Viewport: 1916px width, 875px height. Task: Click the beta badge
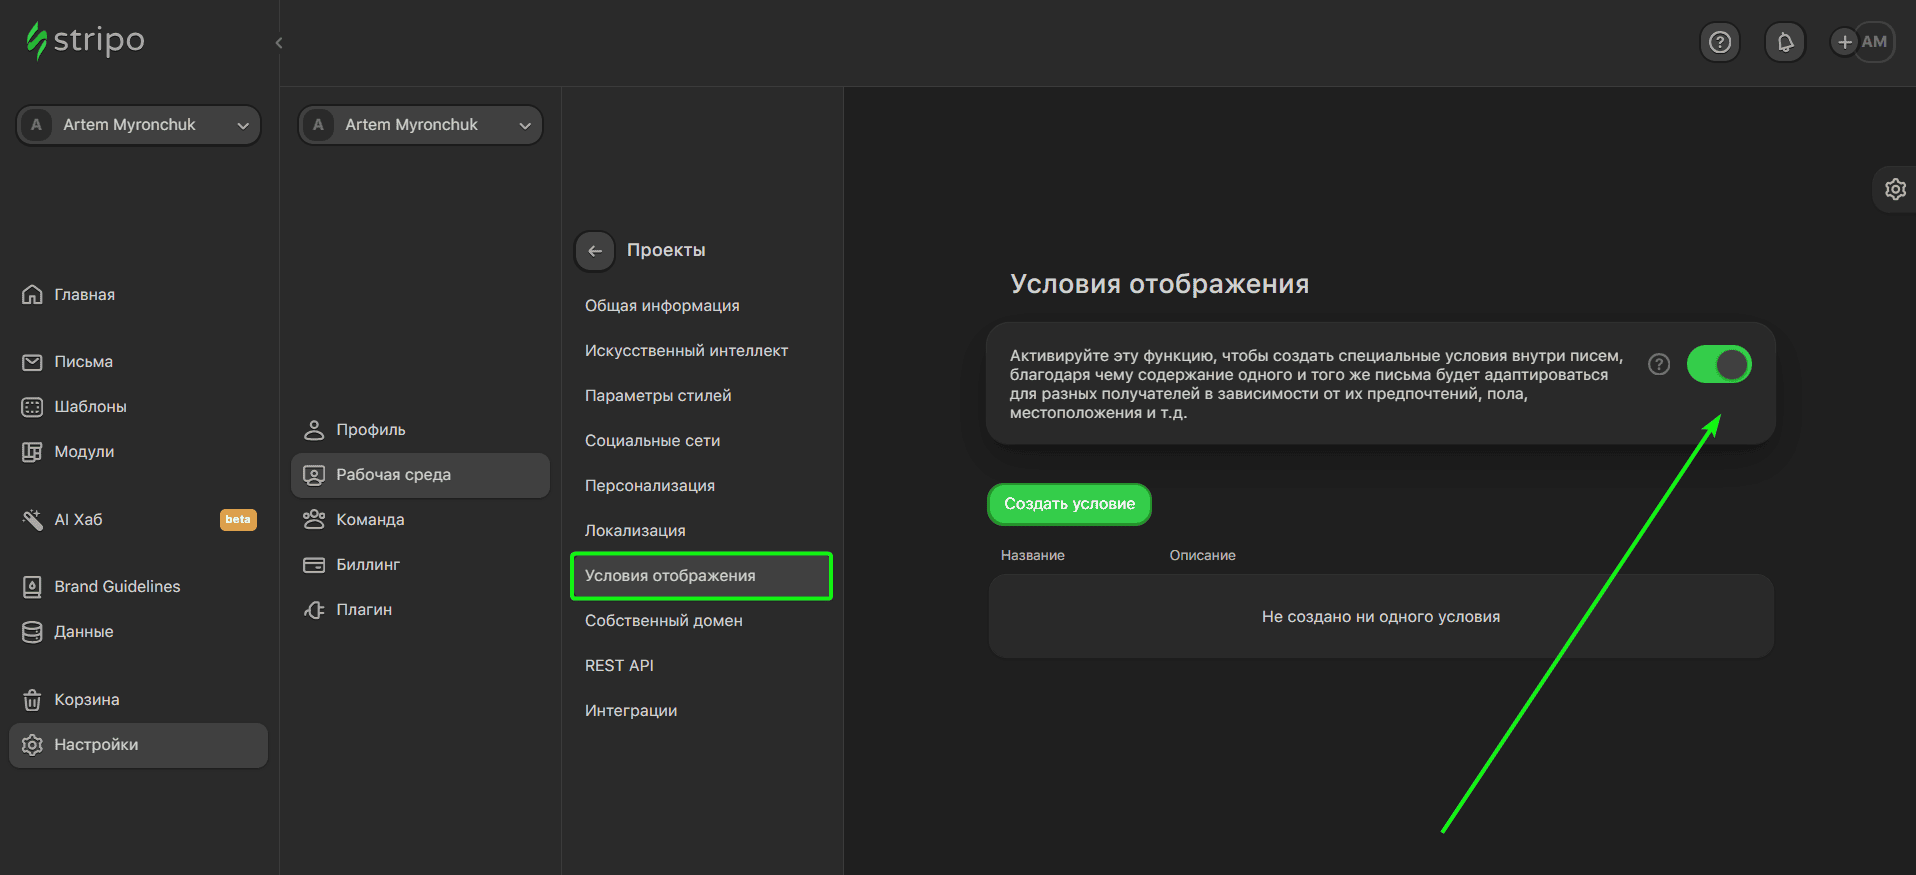[x=238, y=520]
